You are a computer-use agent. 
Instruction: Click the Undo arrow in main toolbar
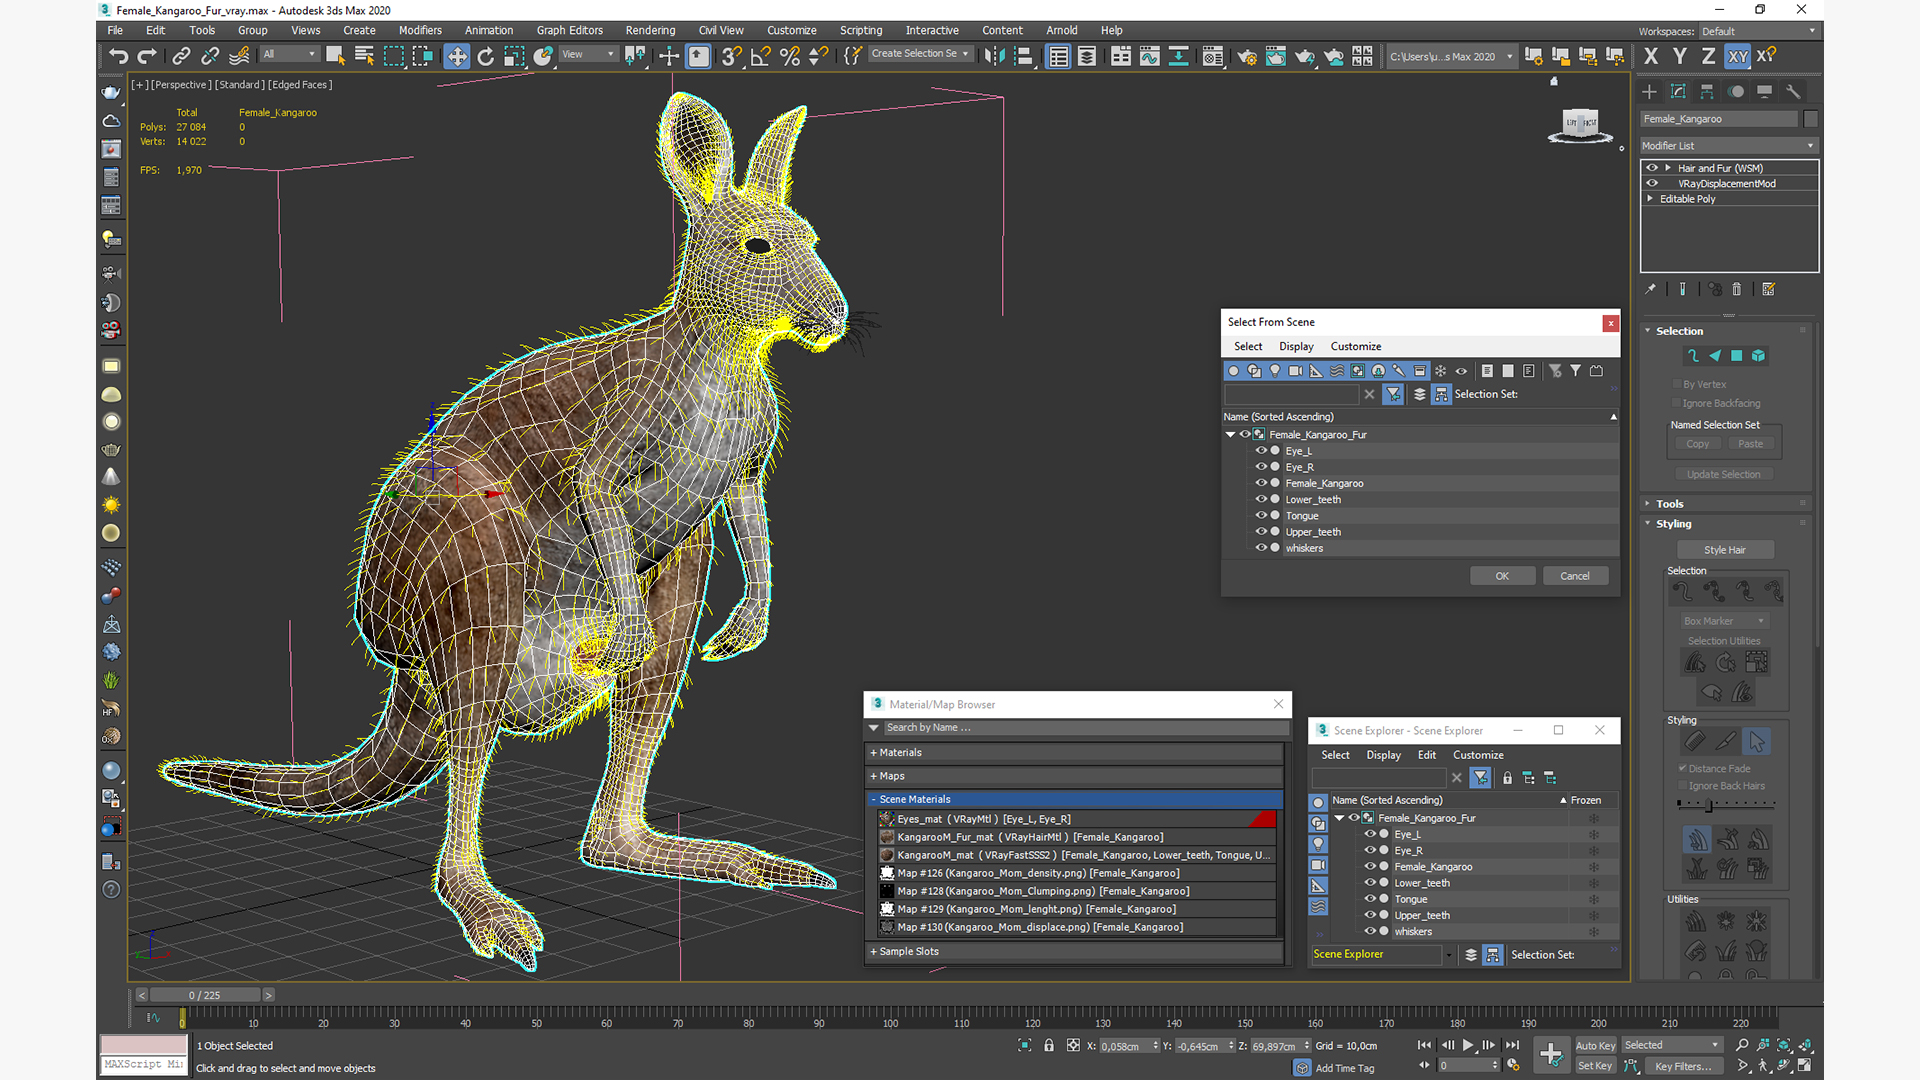119,57
